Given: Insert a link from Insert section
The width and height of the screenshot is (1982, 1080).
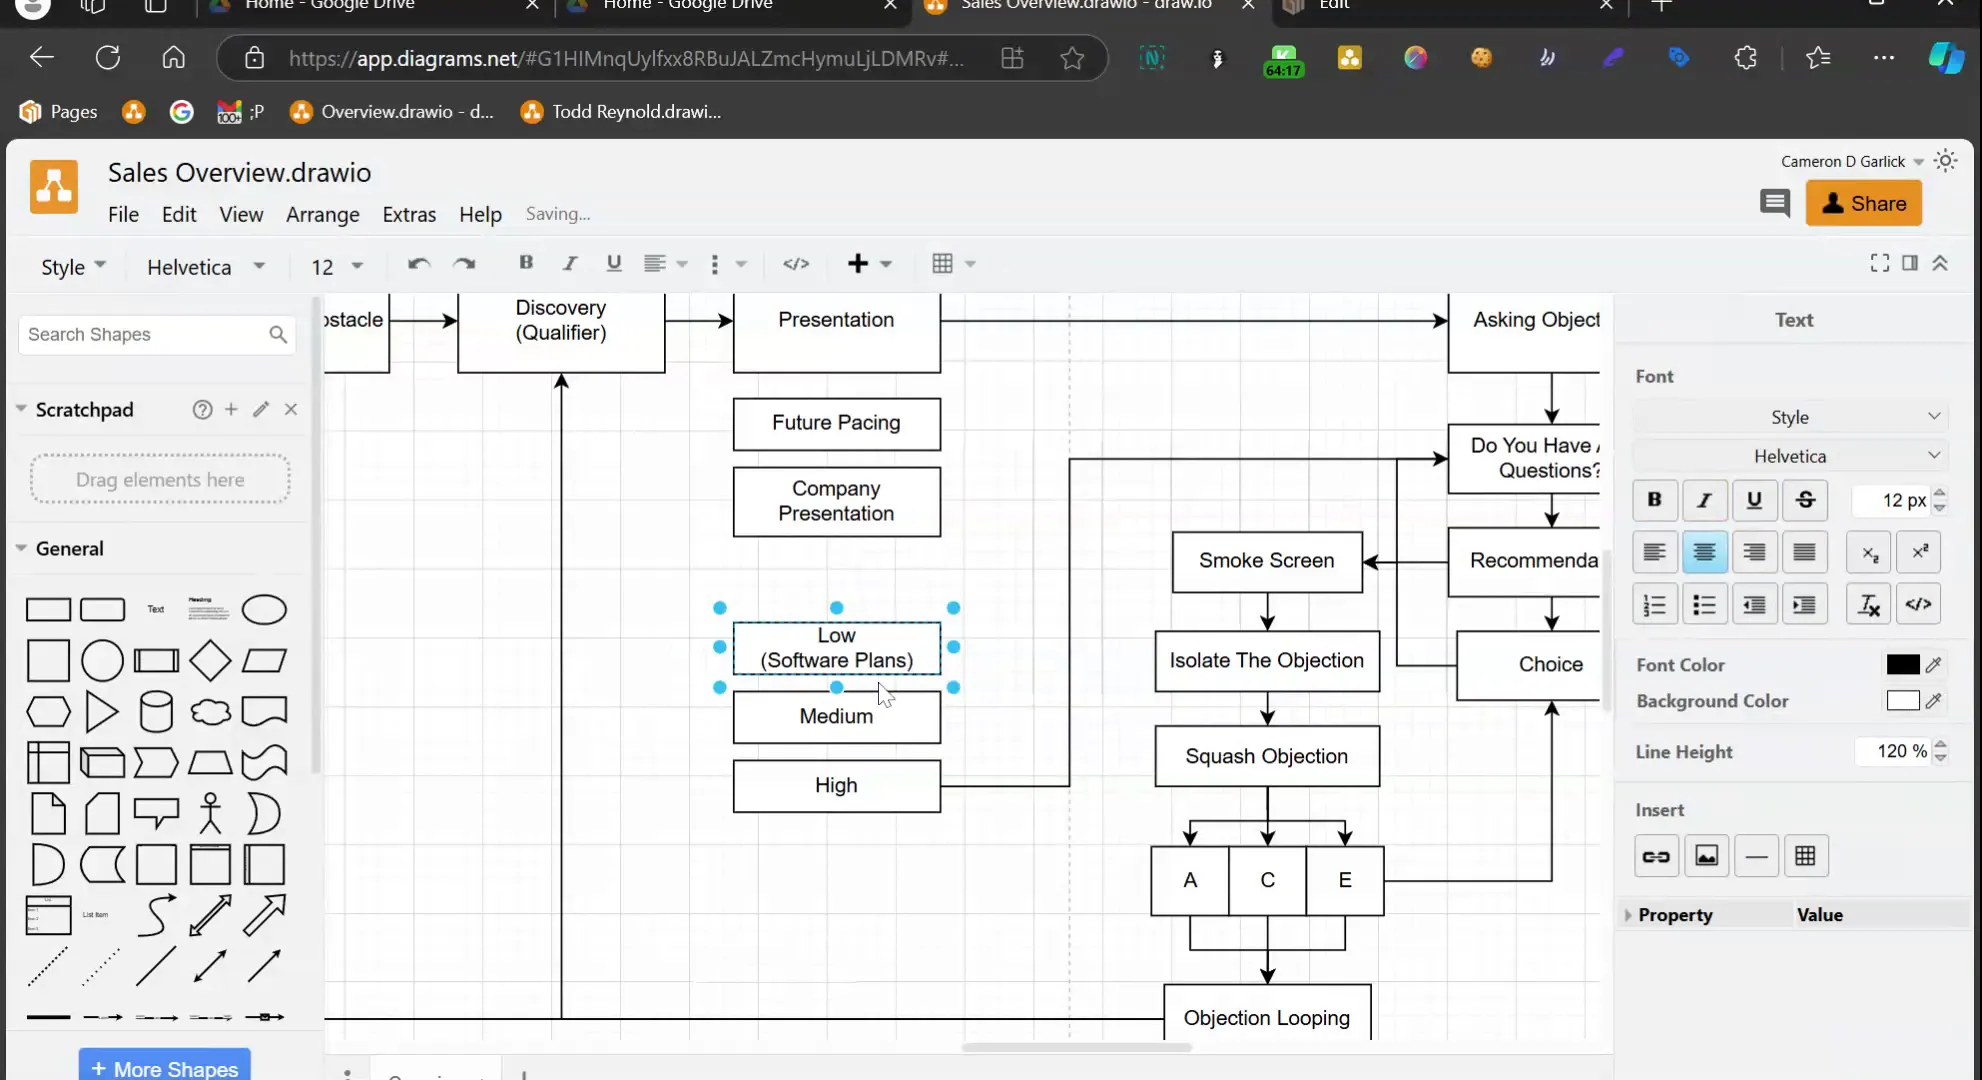Looking at the screenshot, I should pos(1656,856).
